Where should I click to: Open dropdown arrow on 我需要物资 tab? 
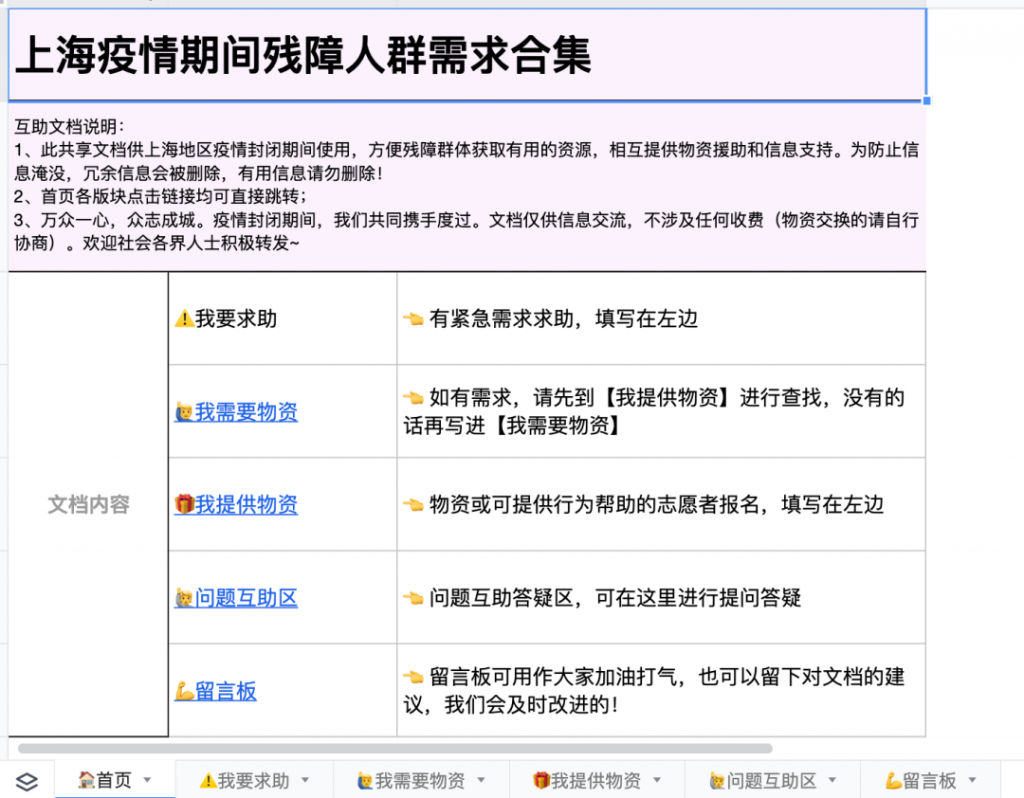coord(482,780)
